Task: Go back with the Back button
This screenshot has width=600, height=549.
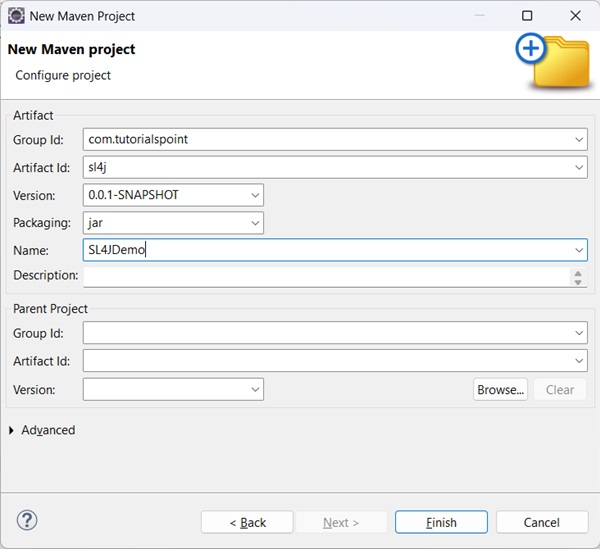Action: (x=247, y=522)
